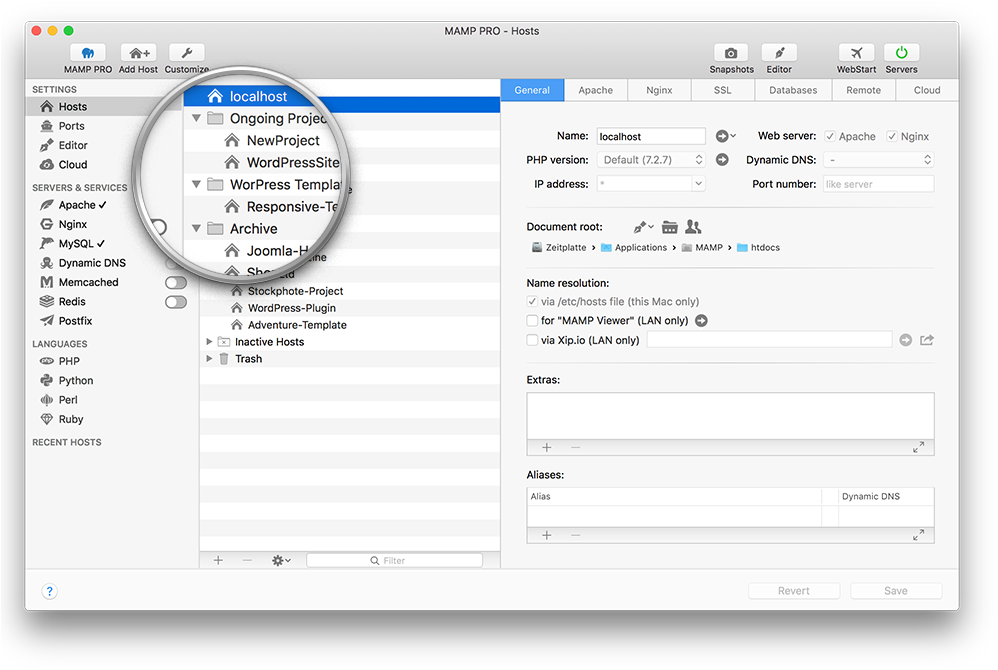Image resolution: width=998 pixels, height=670 pixels.
Task: Select Nginx in Servers & Services
Action: click(73, 224)
